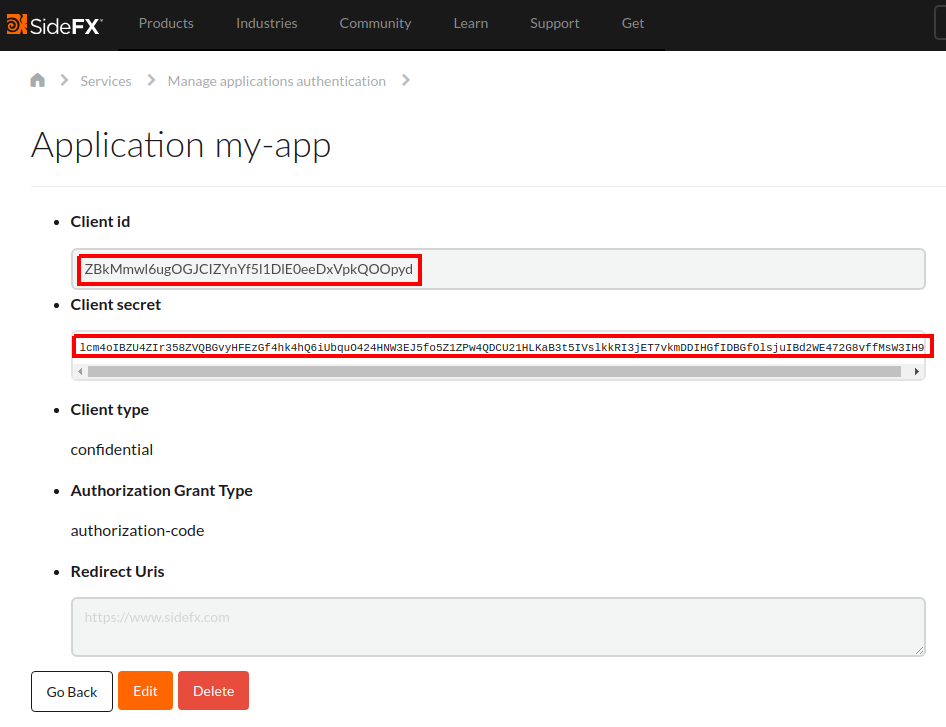Image resolution: width=946 pixels, height=727 pixels.
Task: Click the Client secret scroll-right arrow
Action: [916, 371]
